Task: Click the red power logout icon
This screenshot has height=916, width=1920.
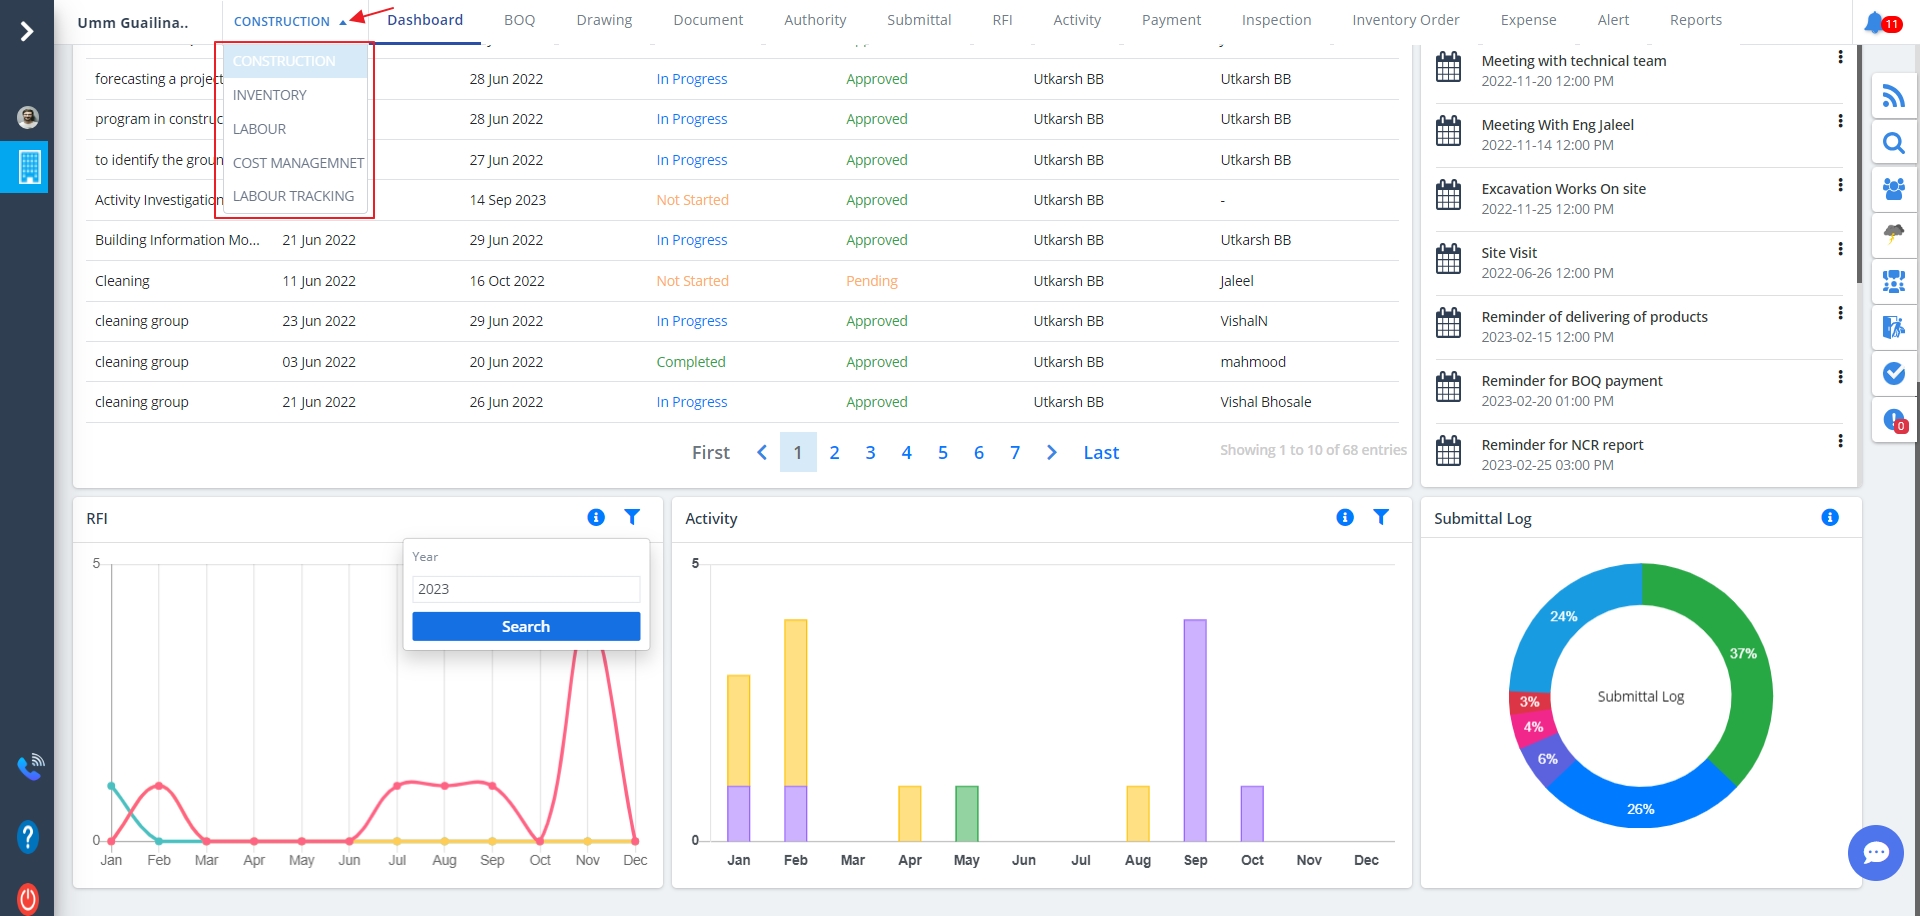Action: (28, 897)
